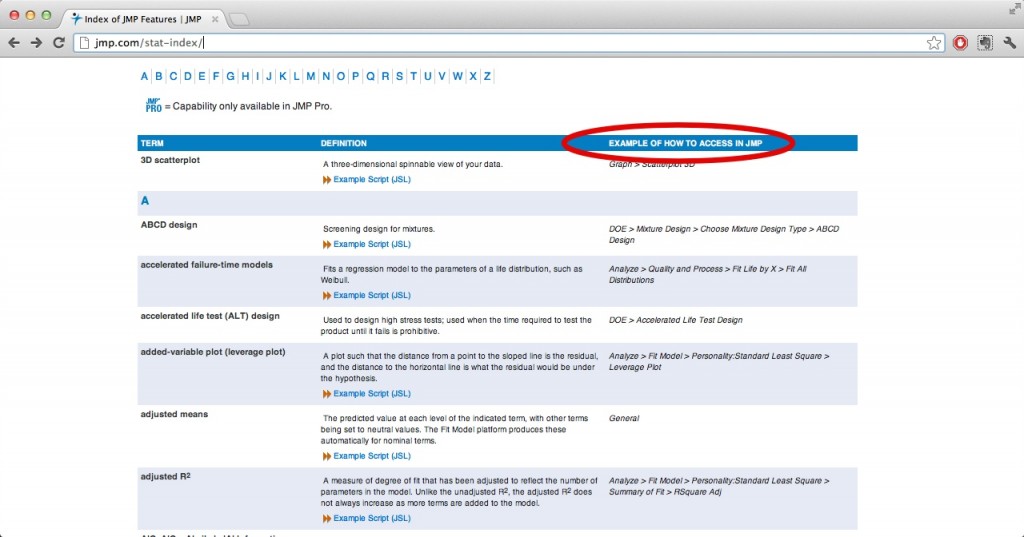This screenshot has height=537, width=1024.
Task: Jump to letter L in the index
Action: pos(296,76)
